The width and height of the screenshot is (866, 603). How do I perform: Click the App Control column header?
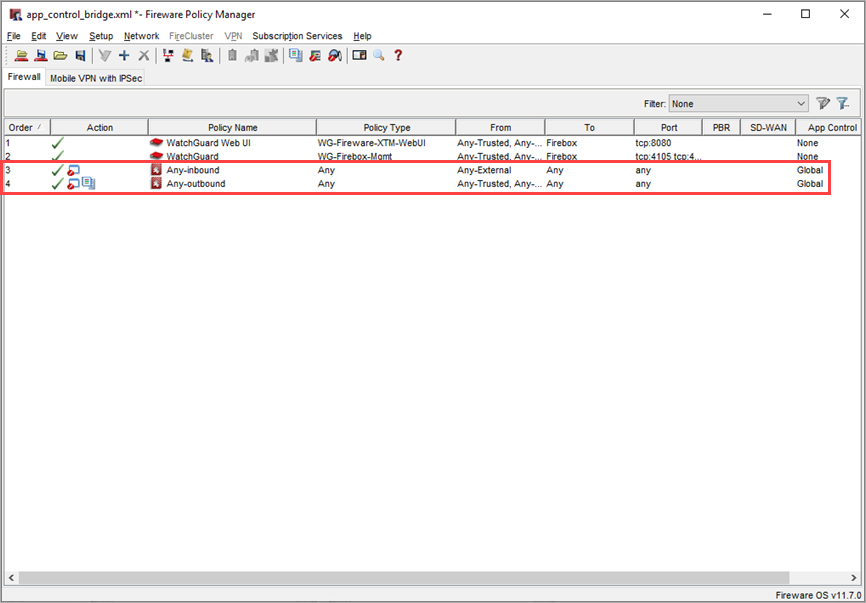831,128
